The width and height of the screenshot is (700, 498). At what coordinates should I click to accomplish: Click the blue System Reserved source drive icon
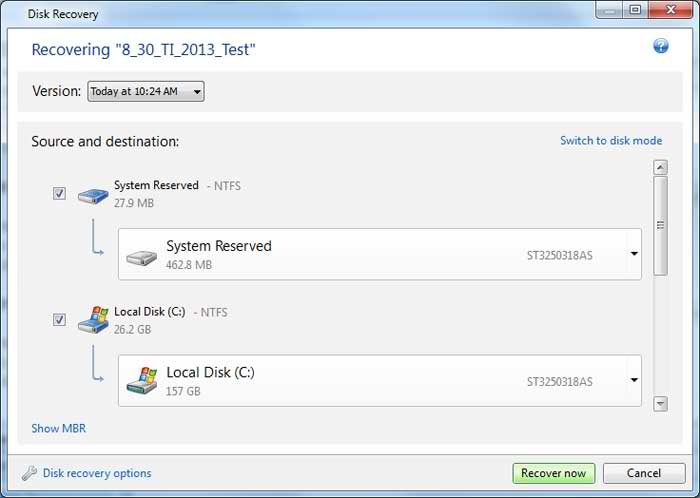pos(93,195)
